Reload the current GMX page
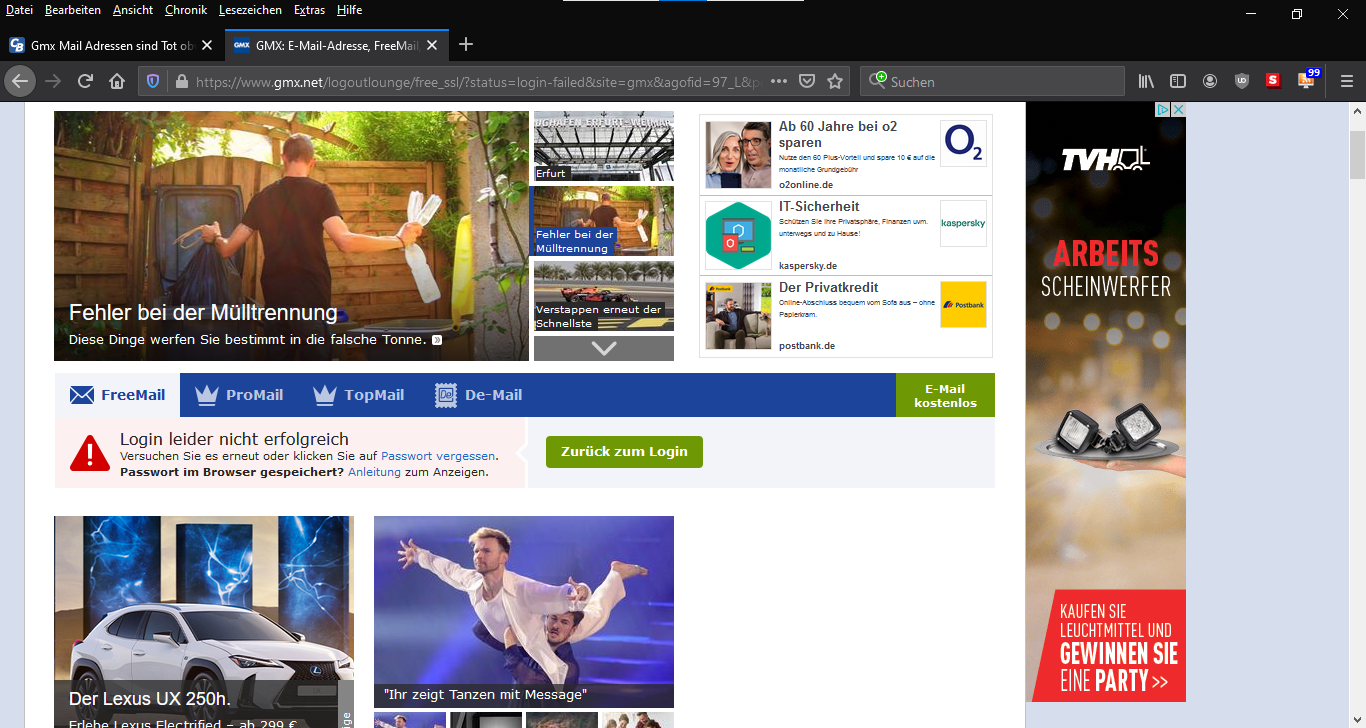The width and height of the screenshot is (1366, 728). pyautogui.click(x=86, y=81)
